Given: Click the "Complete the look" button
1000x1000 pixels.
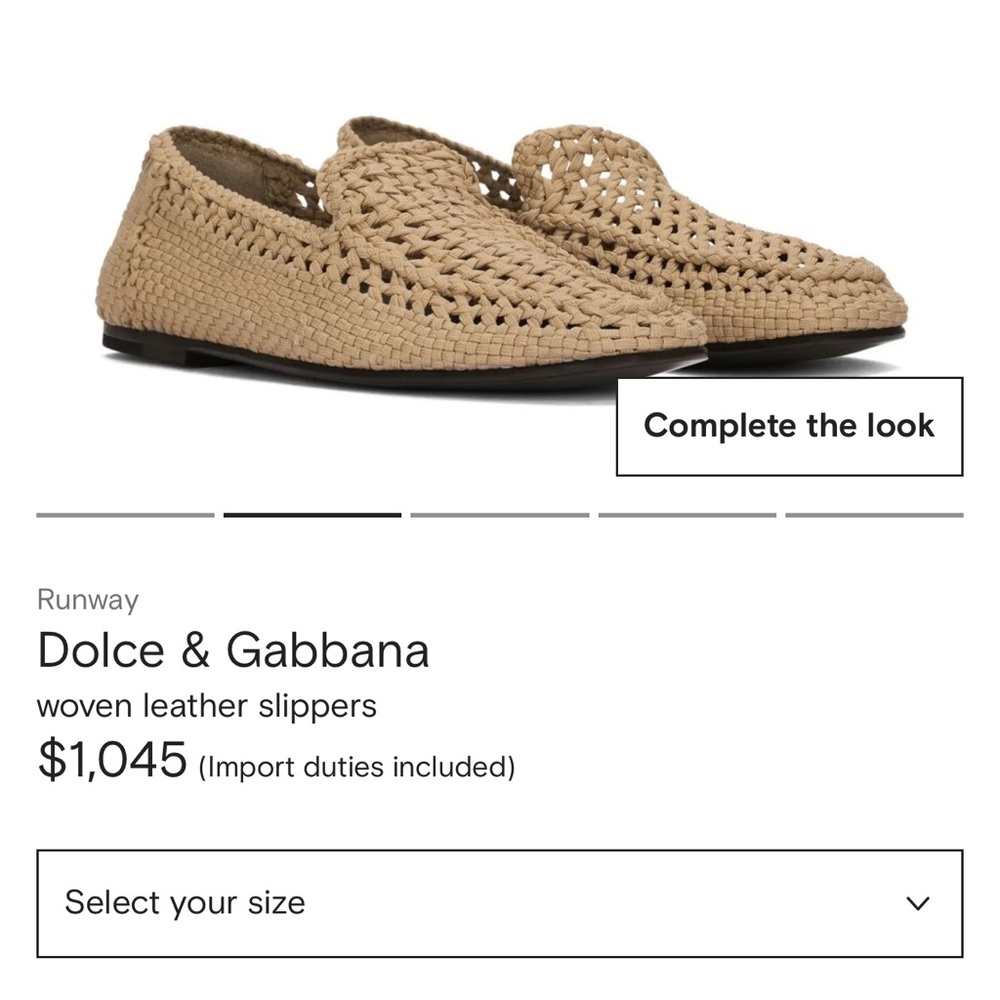Looking at the screenshot, I should pos(791,424).
